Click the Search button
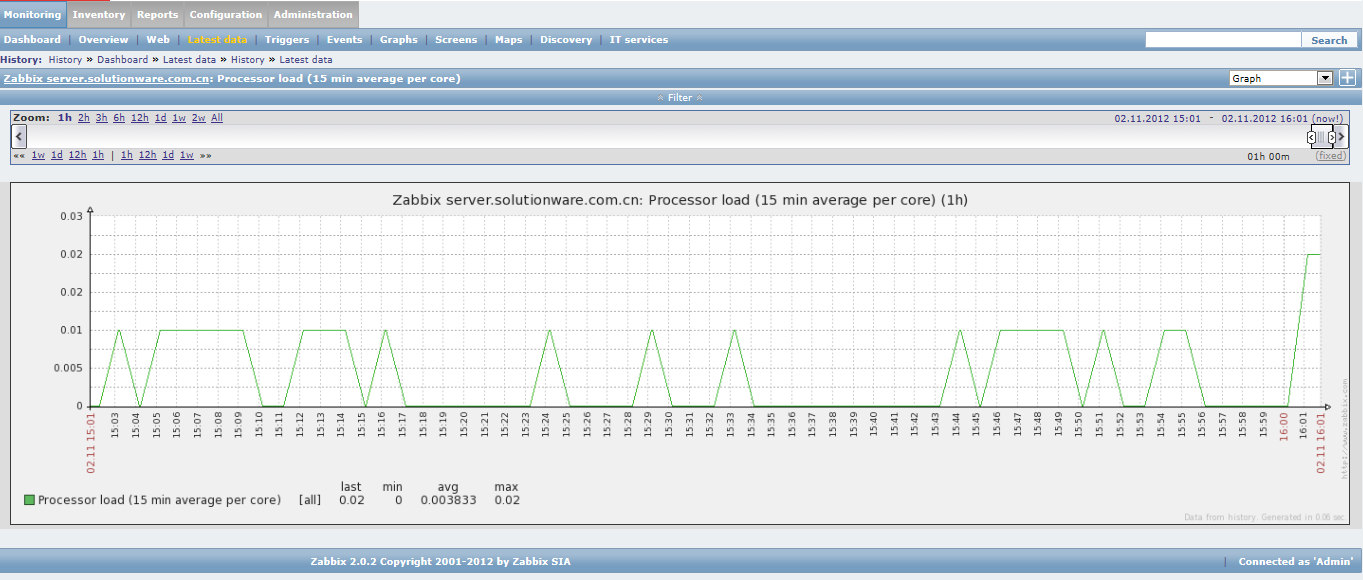Image resolution: width=1363 pixels, height=580 pixels. tap(1329, 40)
